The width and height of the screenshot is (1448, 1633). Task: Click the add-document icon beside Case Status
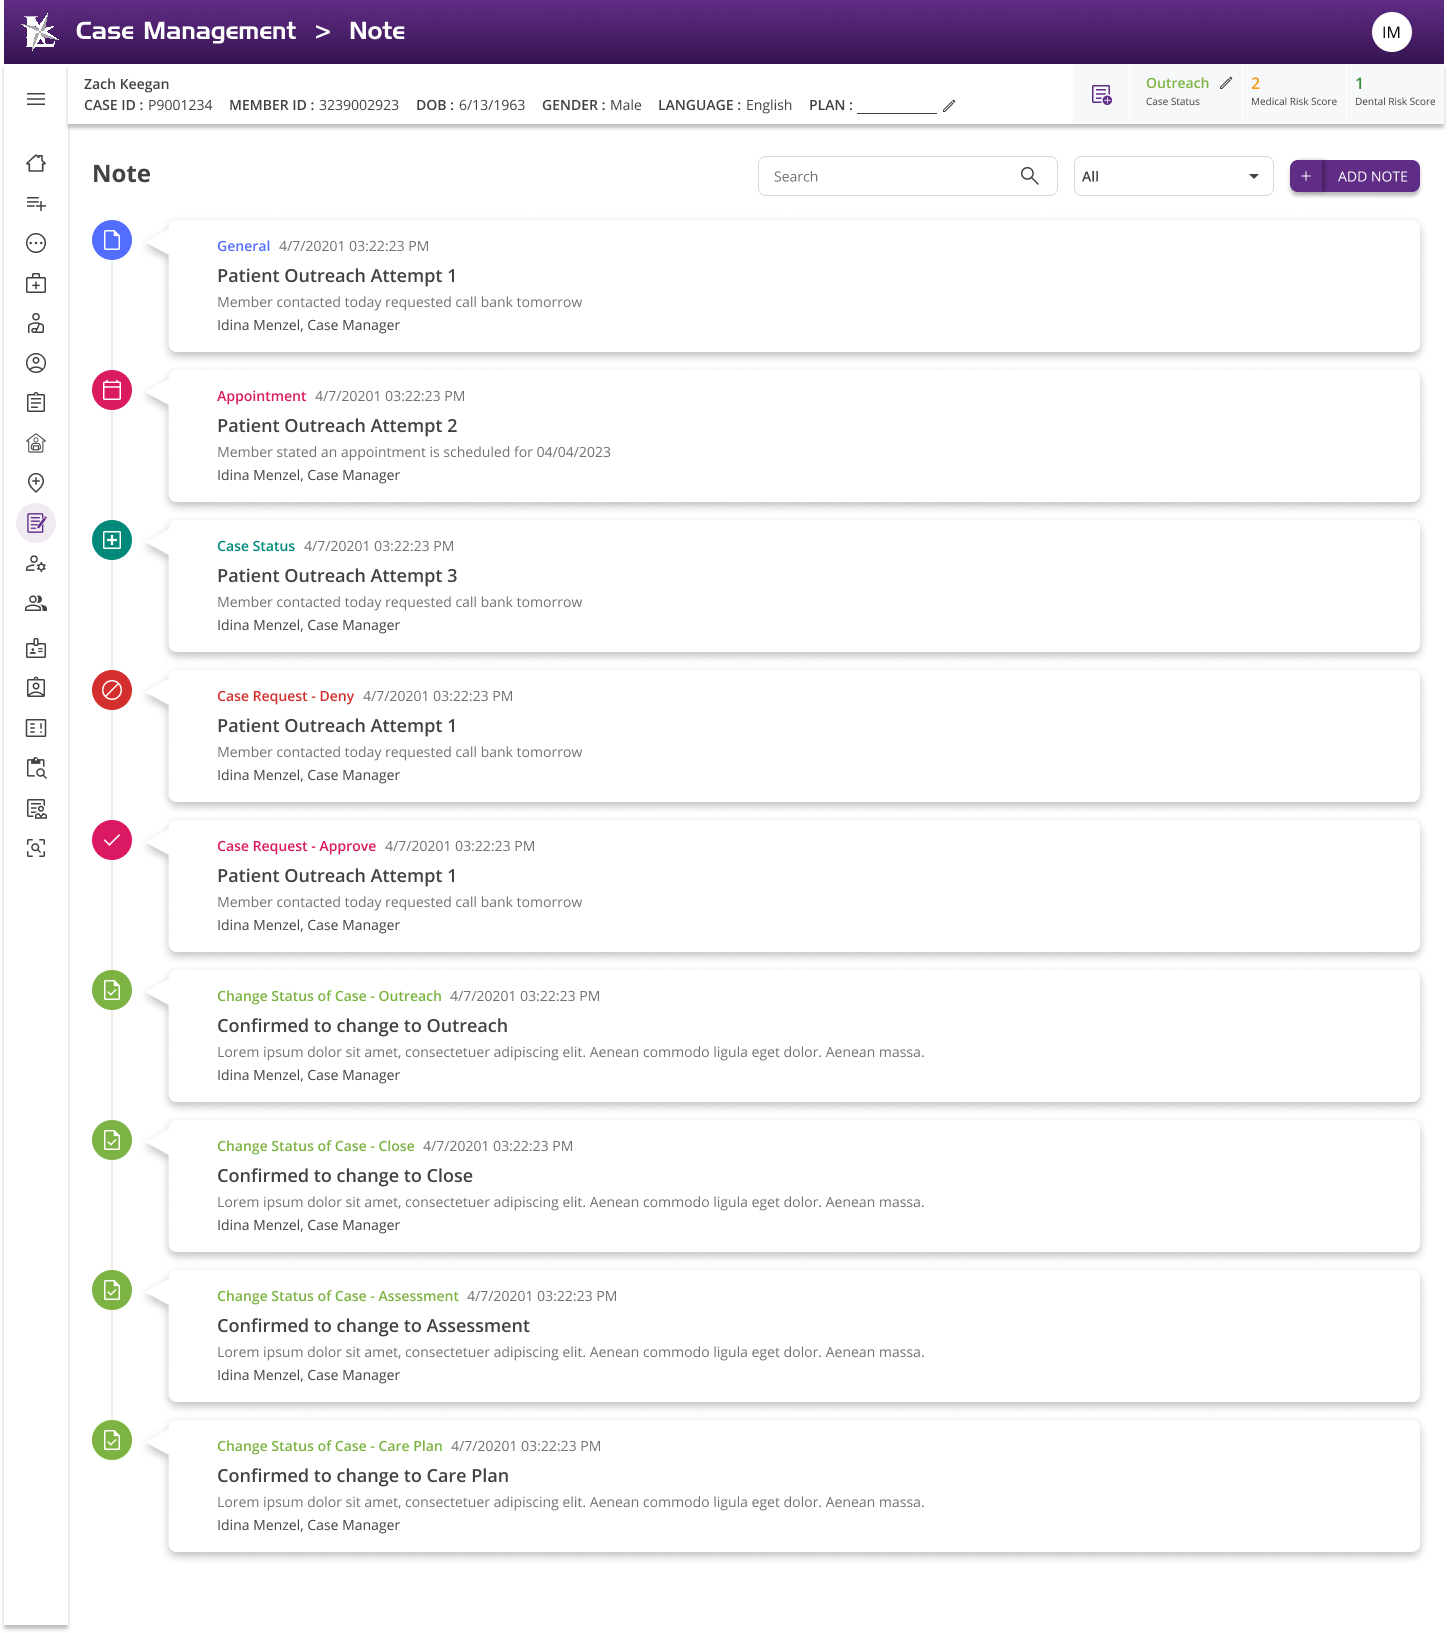1101,95
